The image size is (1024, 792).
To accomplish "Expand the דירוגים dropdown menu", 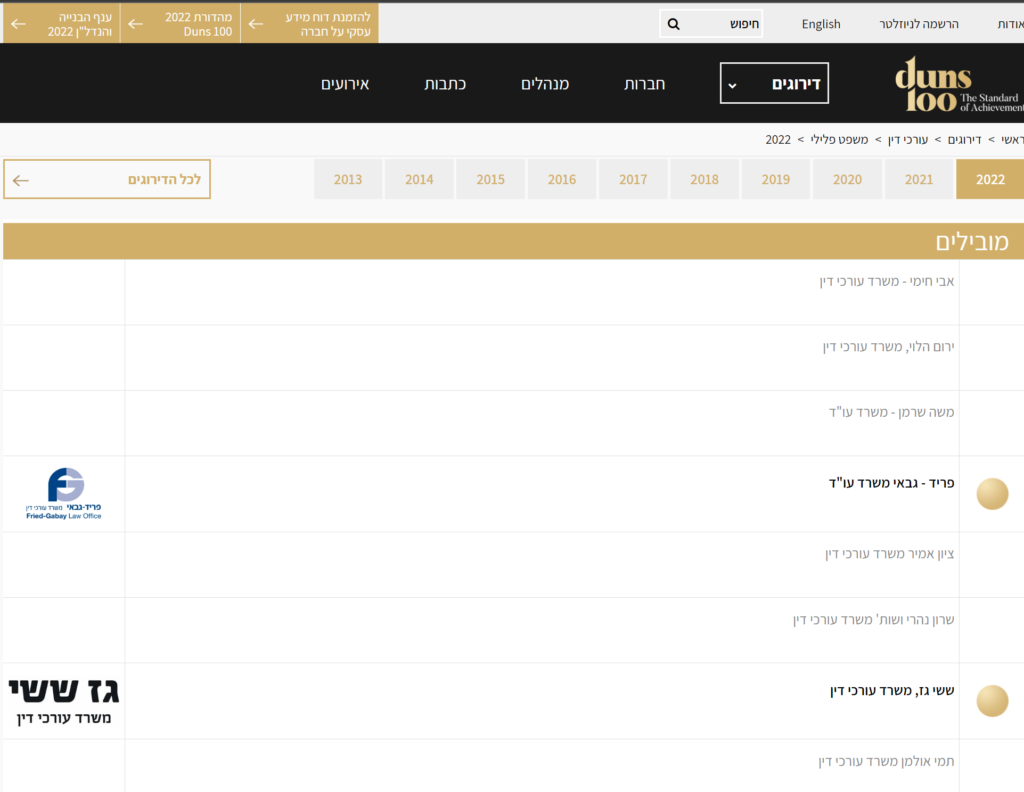I will click(774, 84).
